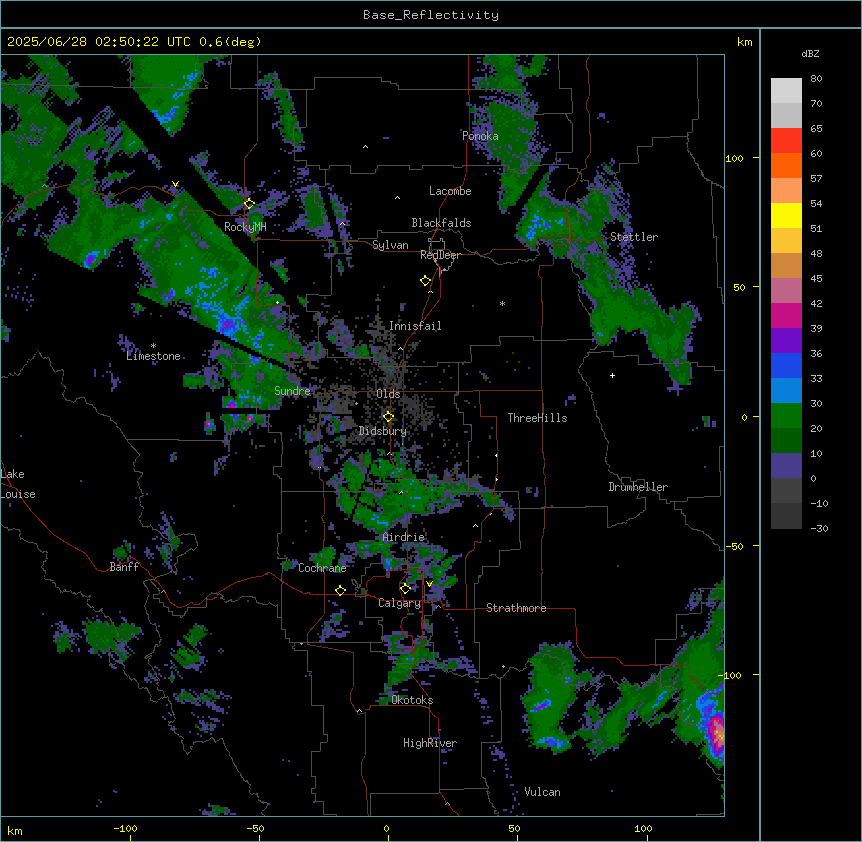Pick the dark blue 33-36 dBZ swatch

(x=786, y=365)
